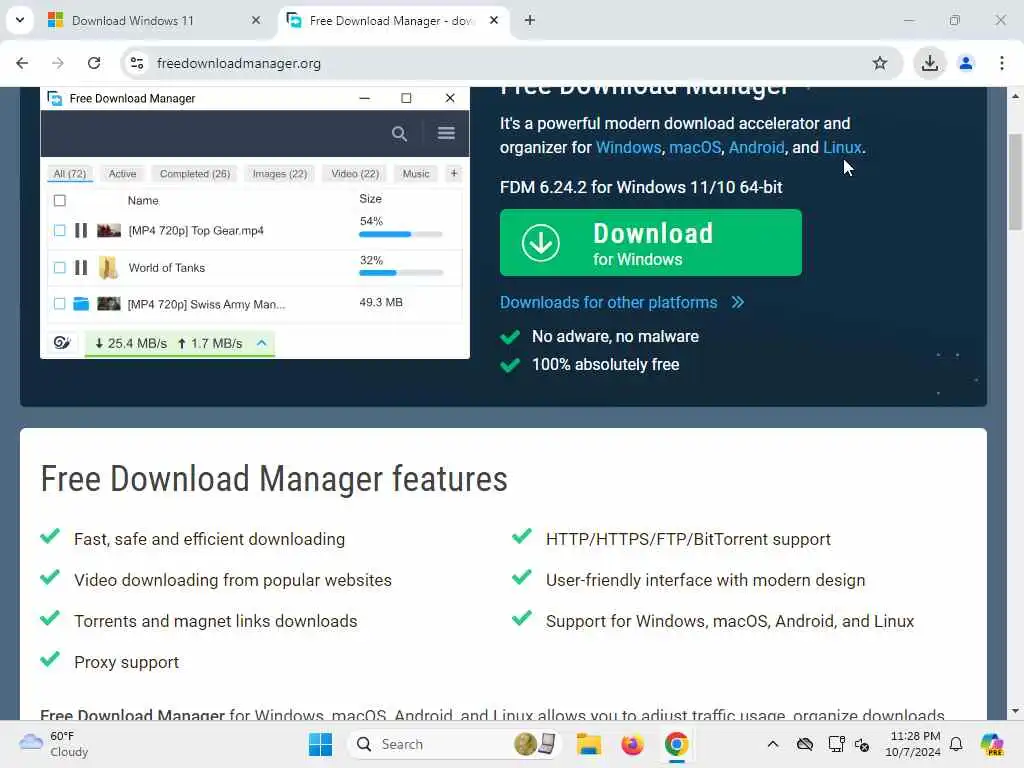
Task: Check the World of Tanks row checkbox
Action: pyautogui.click(x=59, y=268)
